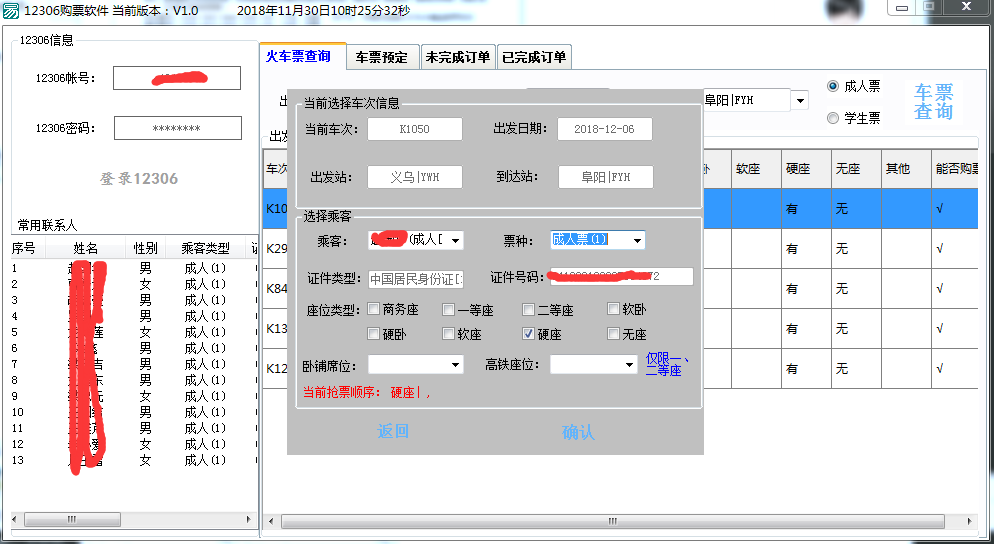Viewport: 994px width, 544px height.
Task: Select contact row number 13
Action: pos(133,460)
